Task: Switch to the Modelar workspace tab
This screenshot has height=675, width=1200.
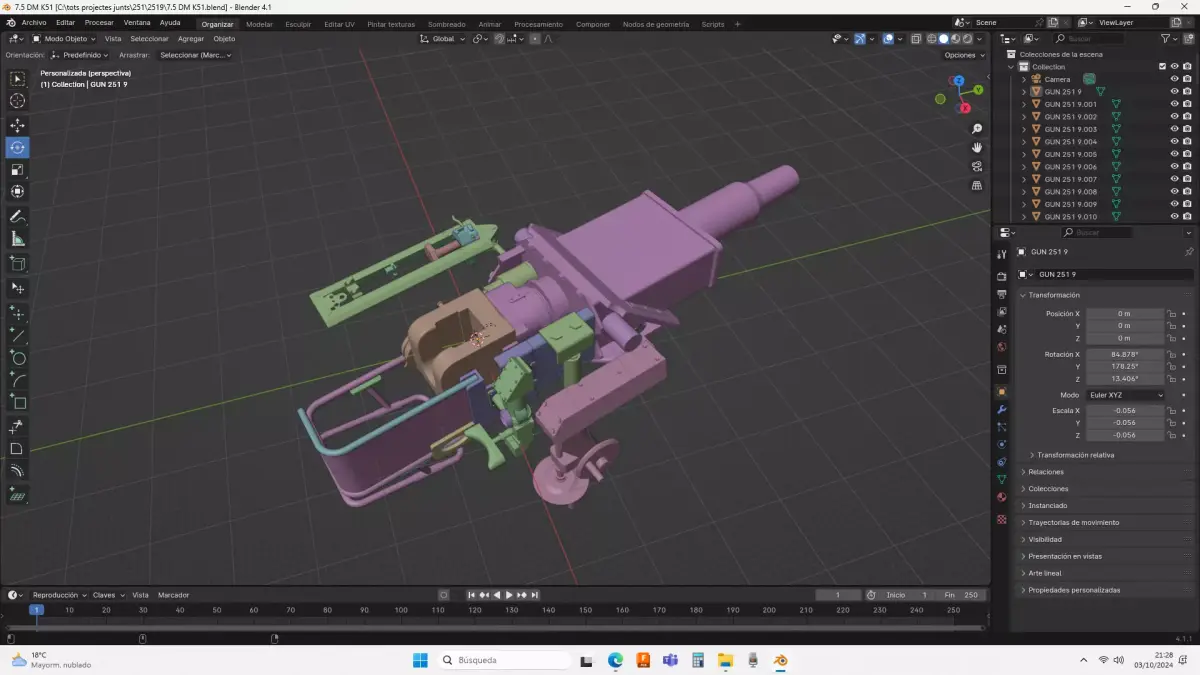Action: tap(259, 24)
